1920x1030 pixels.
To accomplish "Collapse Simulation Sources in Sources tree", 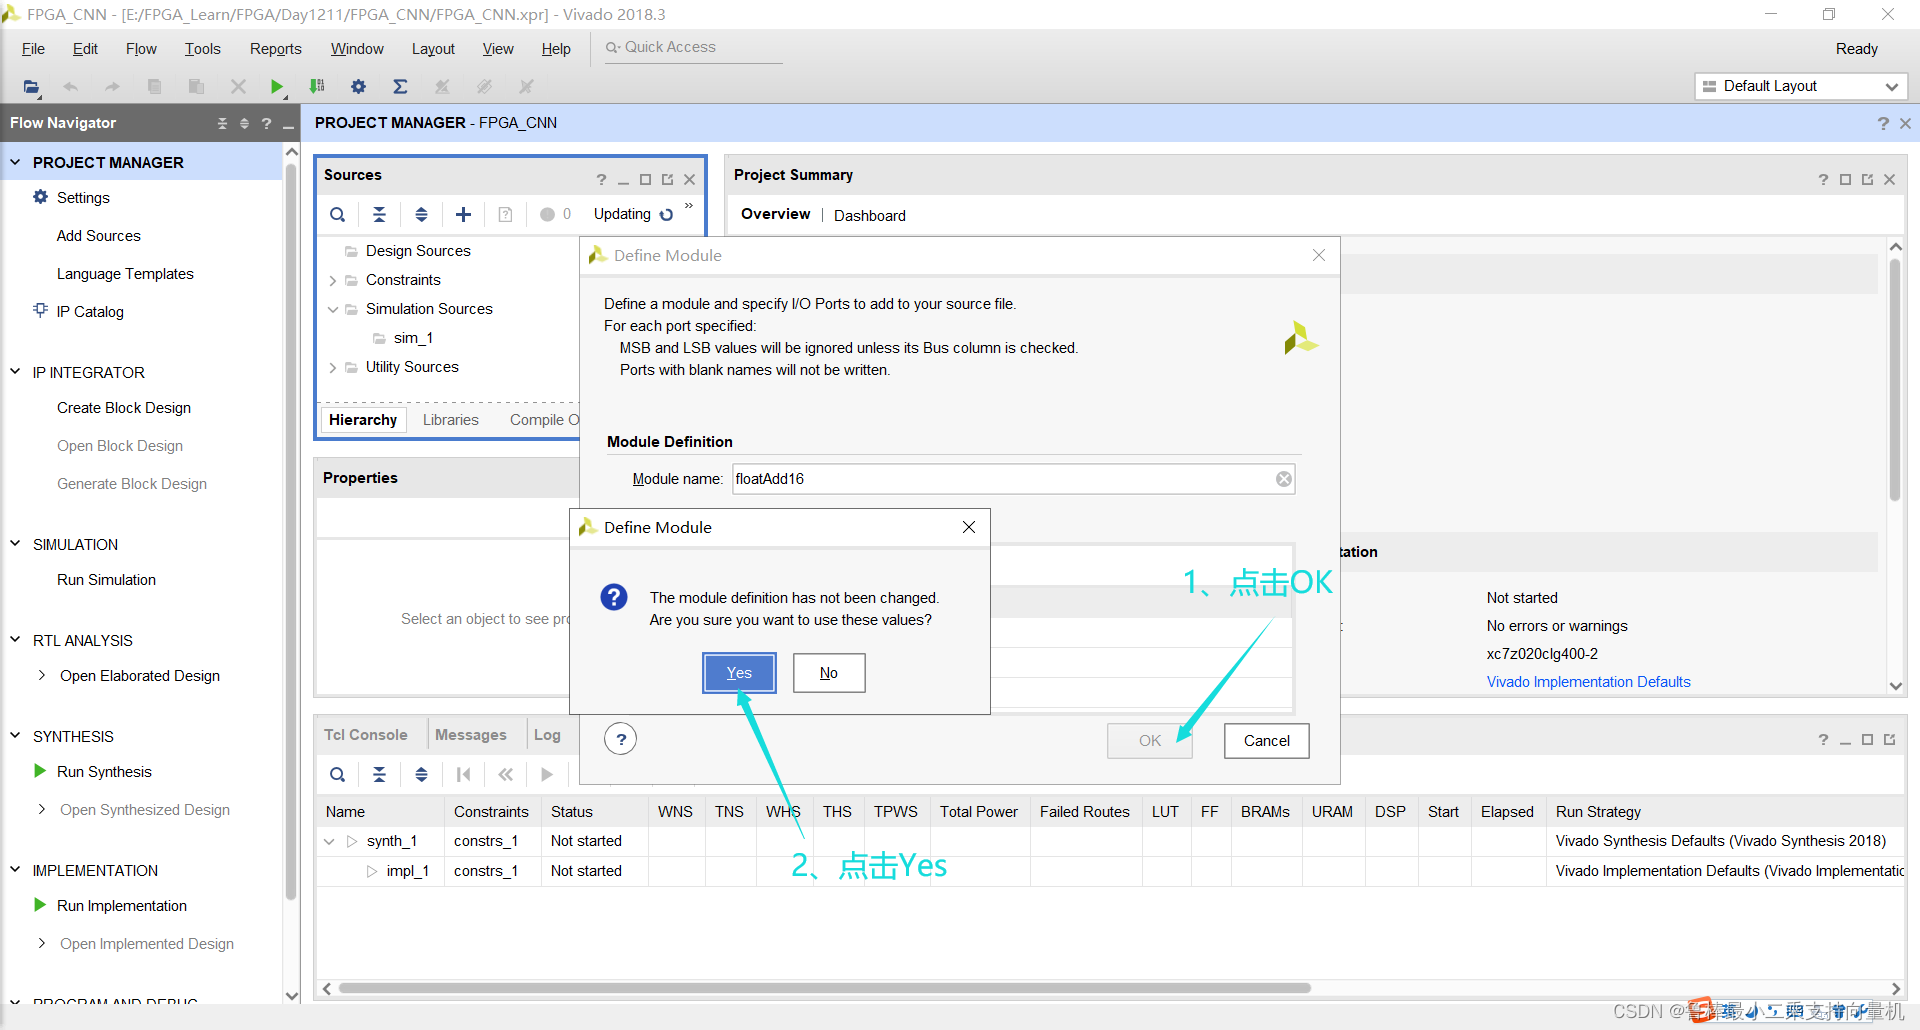I will pyautogui.click(x=332, y=309).
